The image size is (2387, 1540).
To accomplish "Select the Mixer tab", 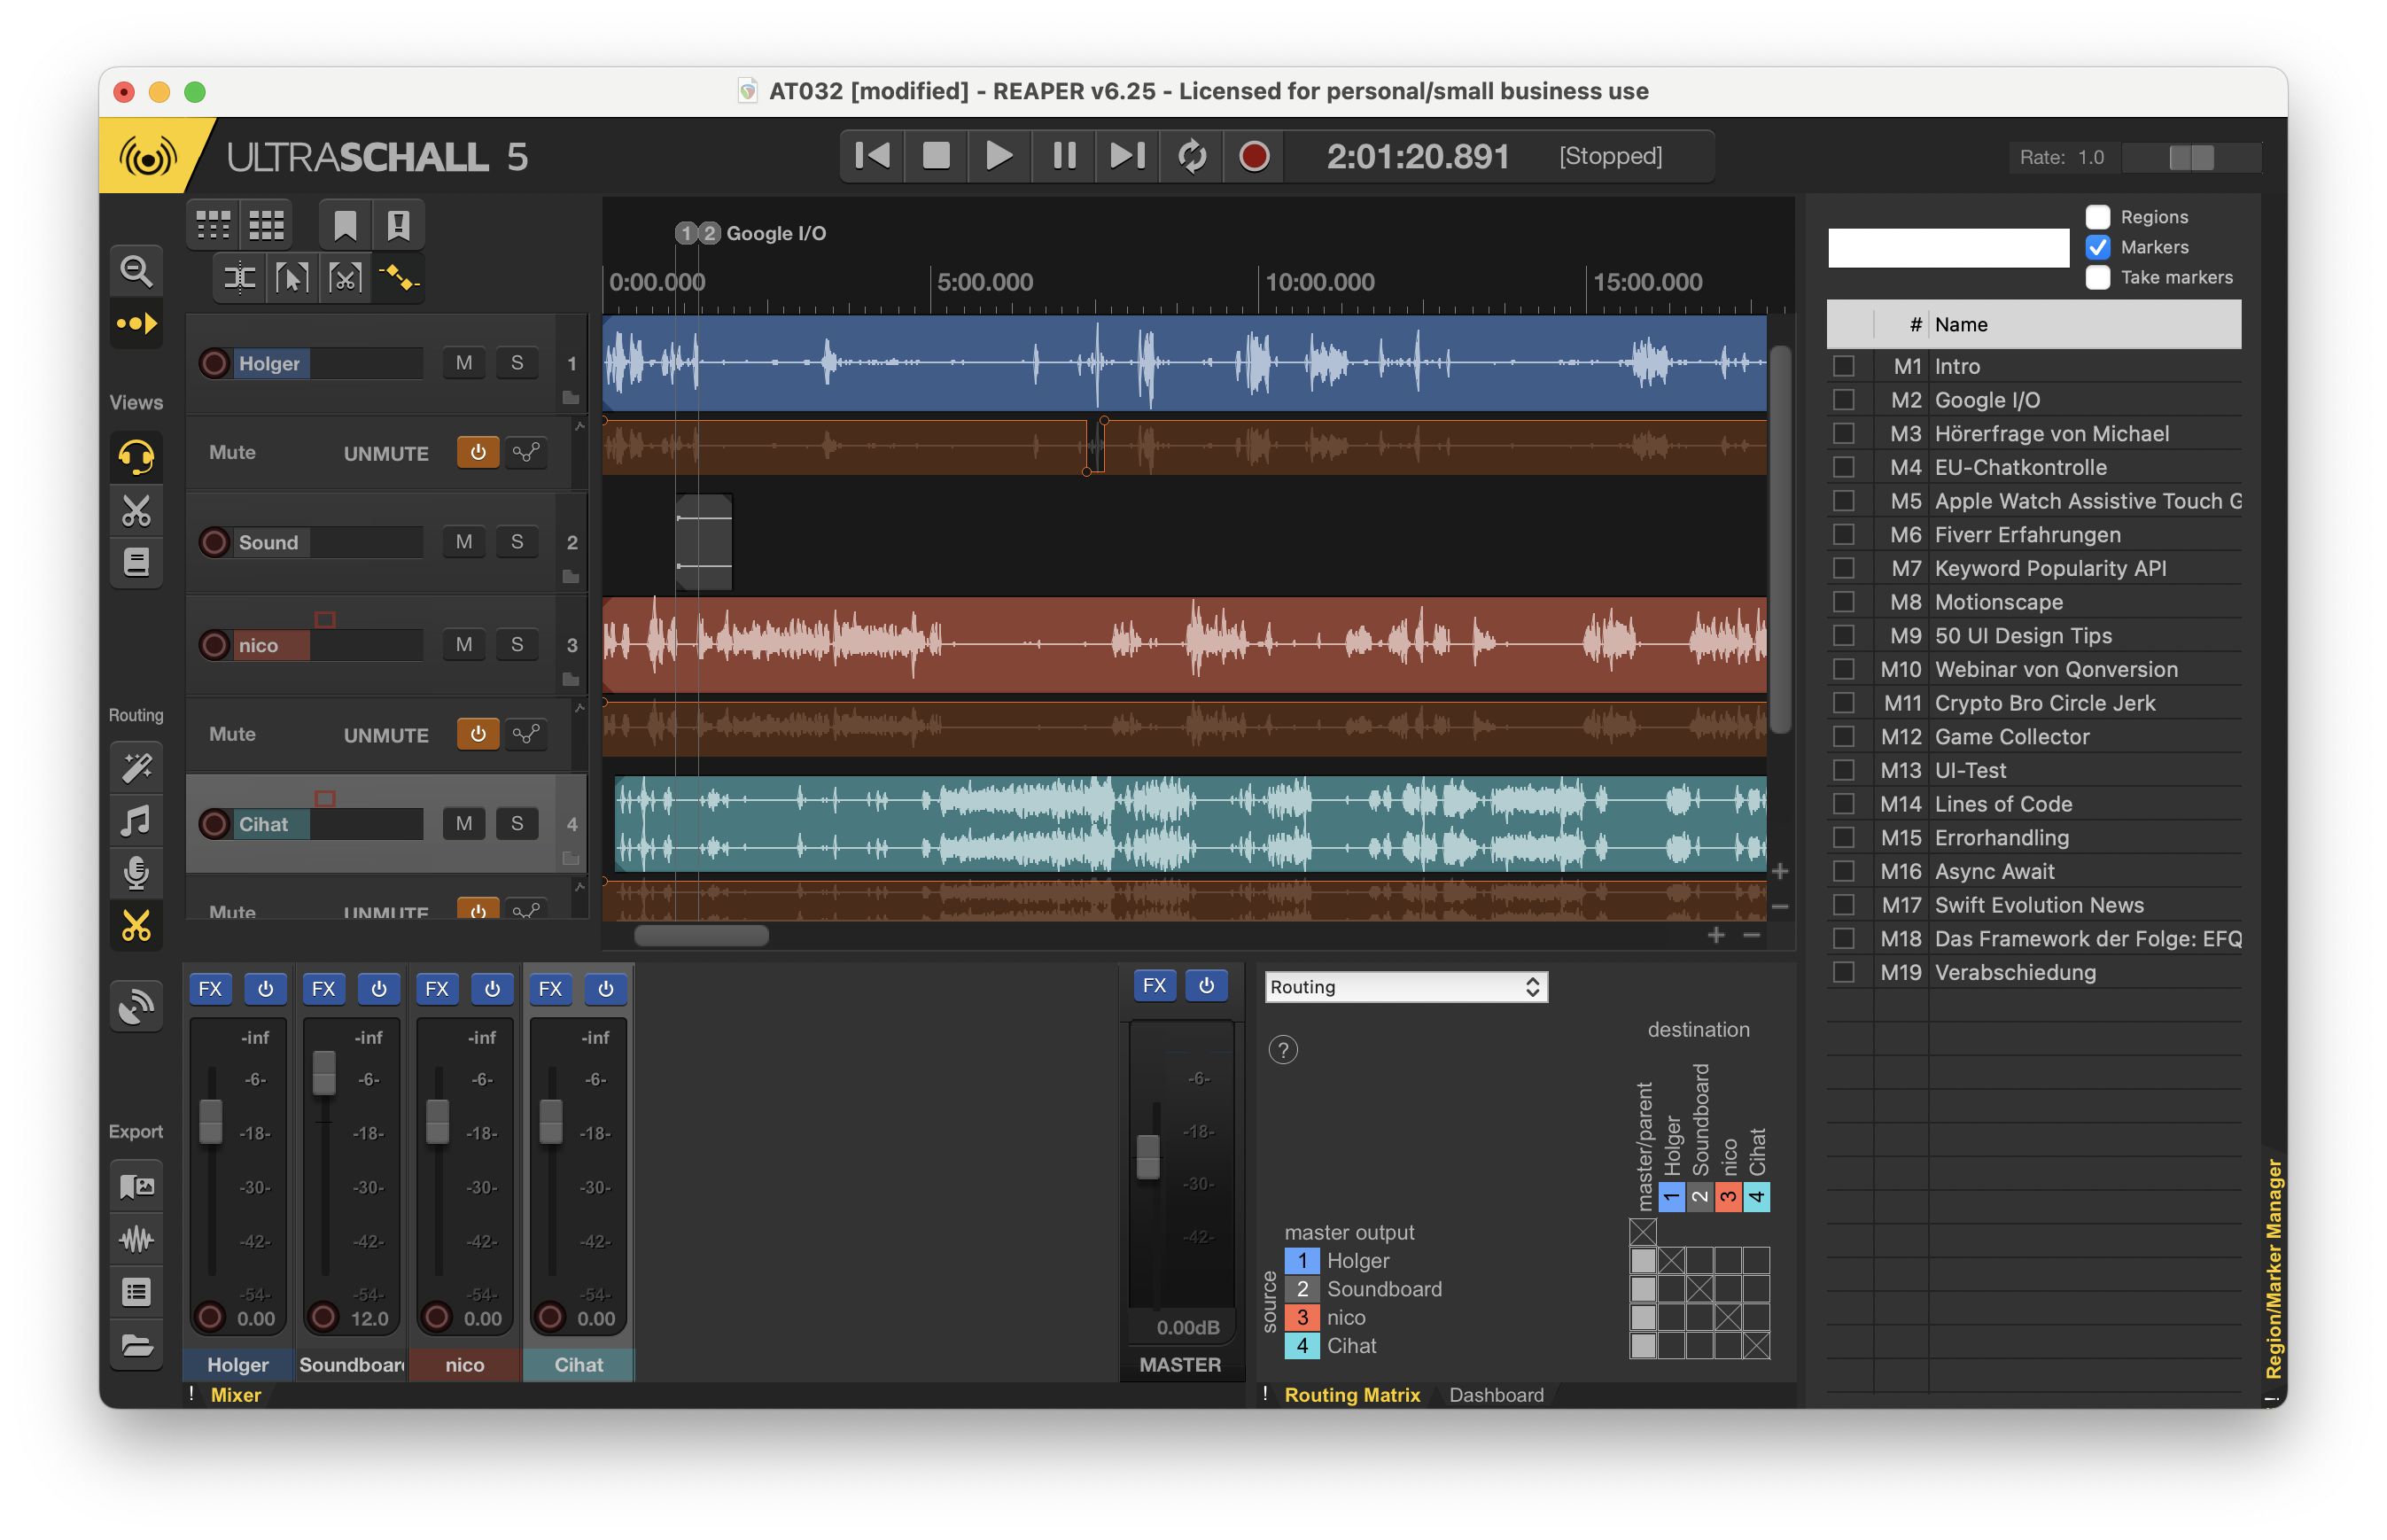I will [x=236, y=1395].
